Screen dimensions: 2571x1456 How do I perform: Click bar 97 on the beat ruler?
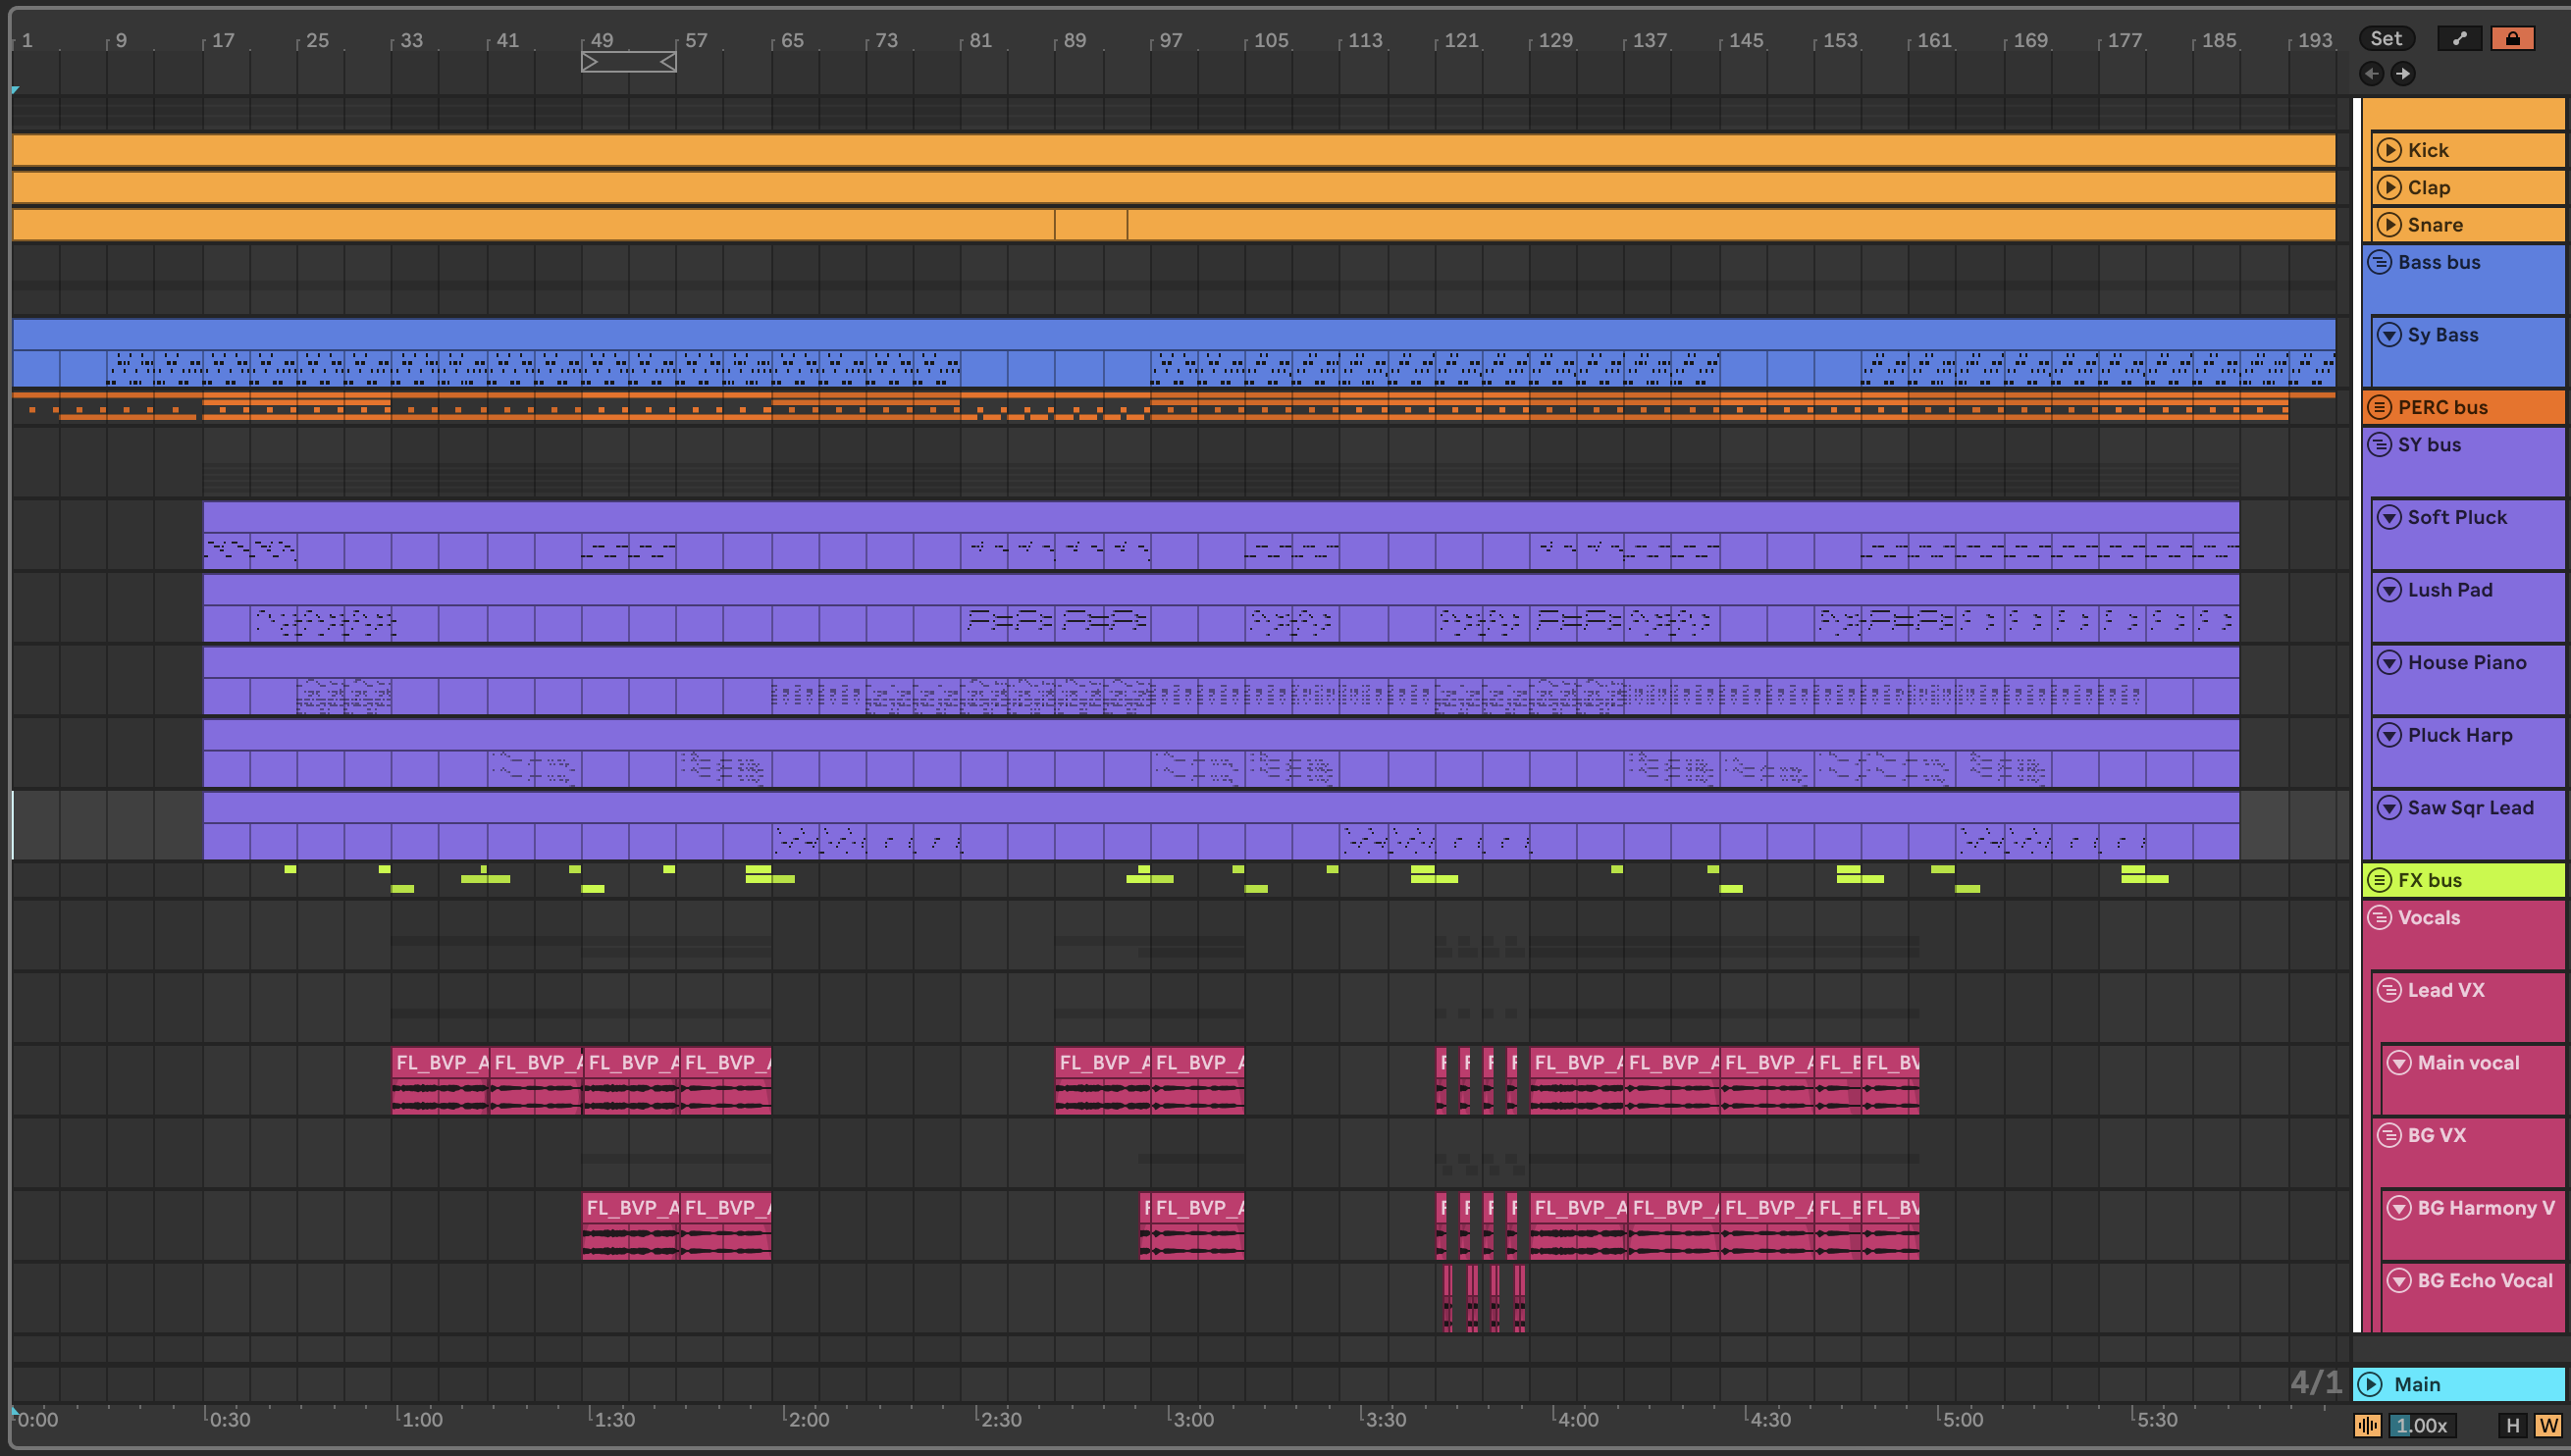[x=1170, y=40]
